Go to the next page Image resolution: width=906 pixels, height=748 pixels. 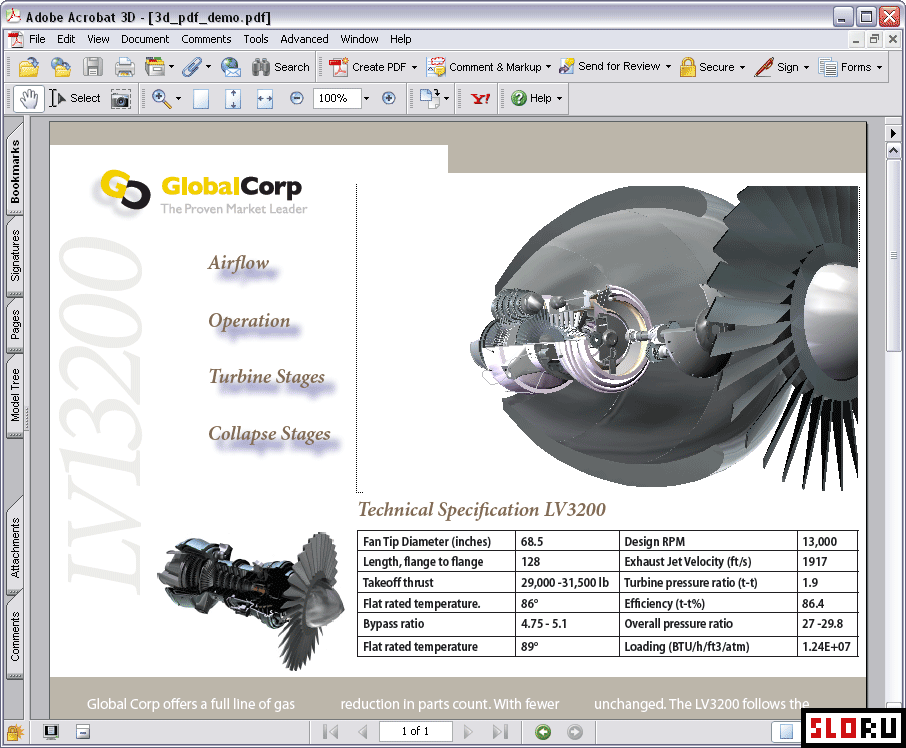pyautogui.click(x=468, y=732)
